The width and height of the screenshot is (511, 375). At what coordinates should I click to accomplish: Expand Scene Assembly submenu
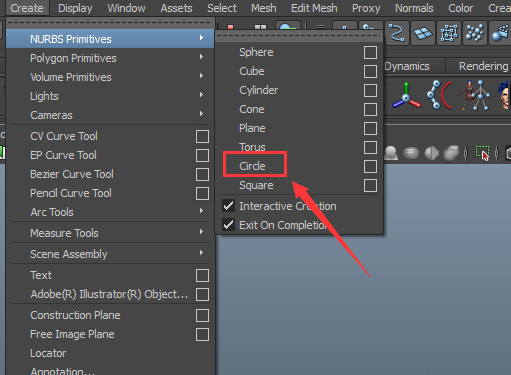110,254
